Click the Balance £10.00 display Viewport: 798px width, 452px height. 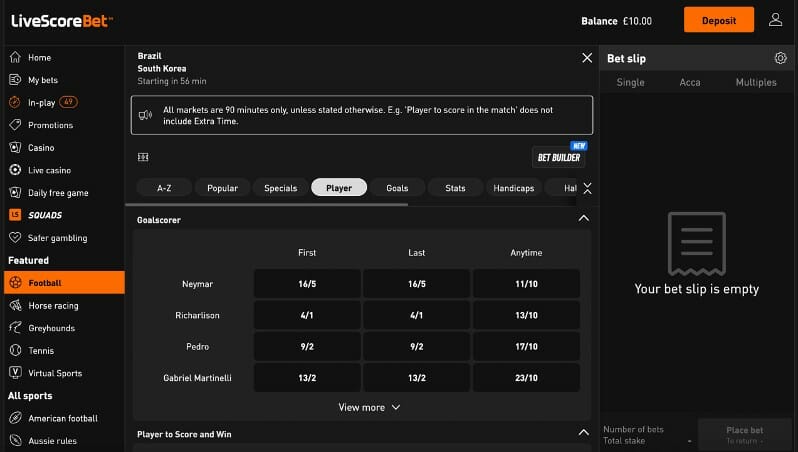point(616,21)
